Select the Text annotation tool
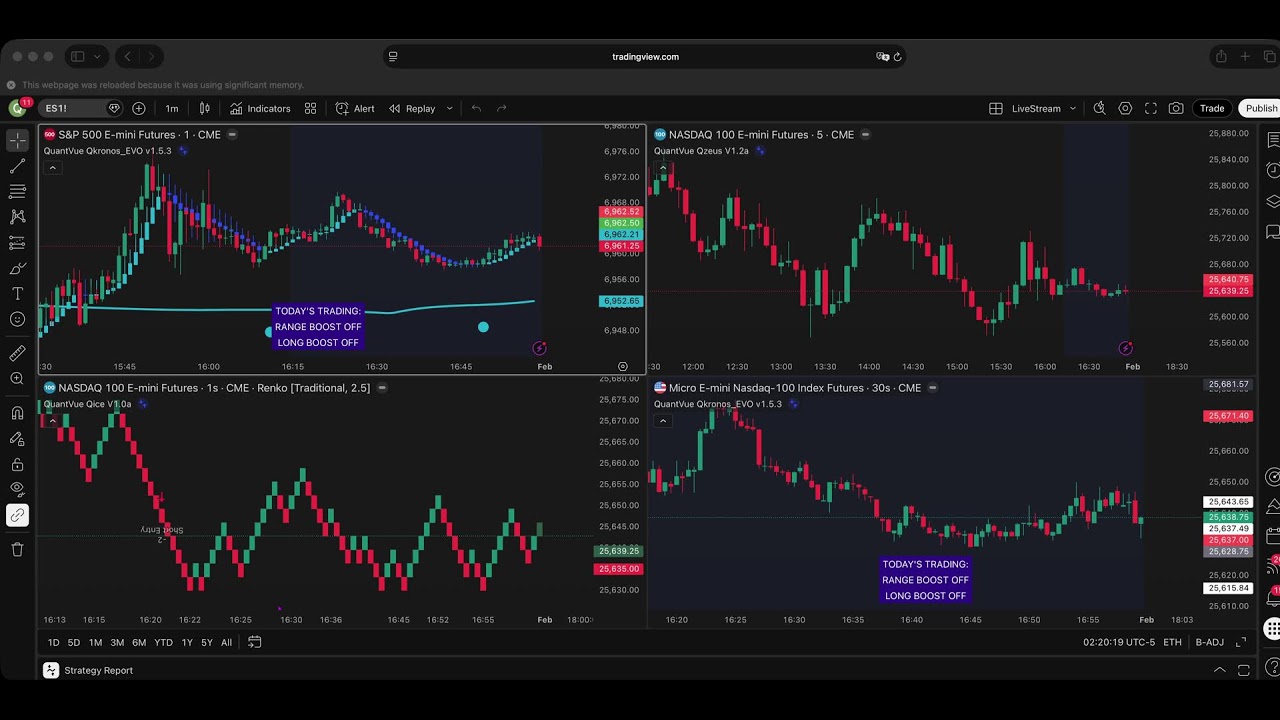 [x=17, y=294]
